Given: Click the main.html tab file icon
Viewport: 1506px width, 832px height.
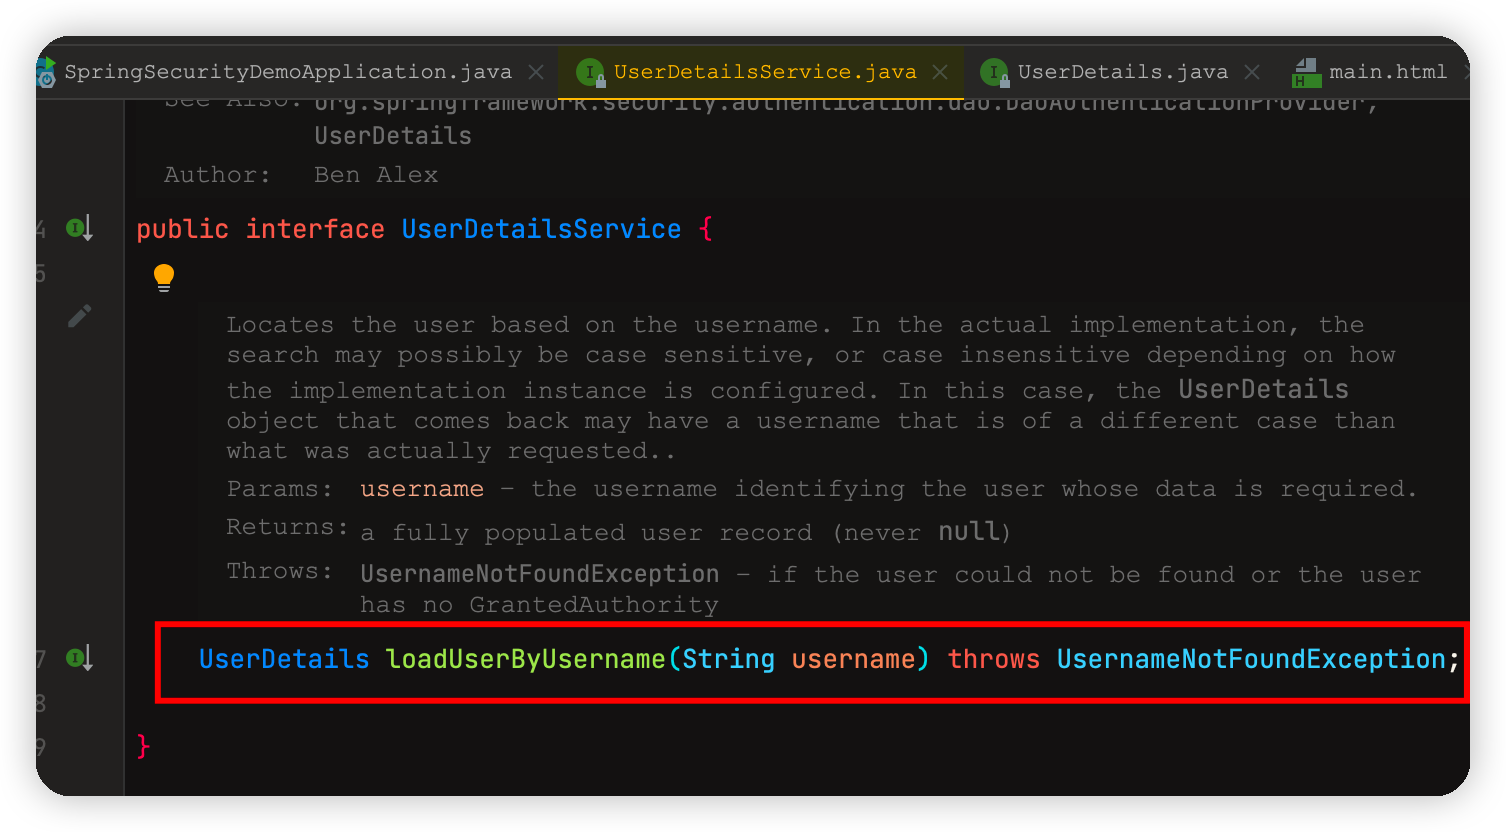Looking at the screenshot, I should pyautogui.click(x=1306, y=72).
